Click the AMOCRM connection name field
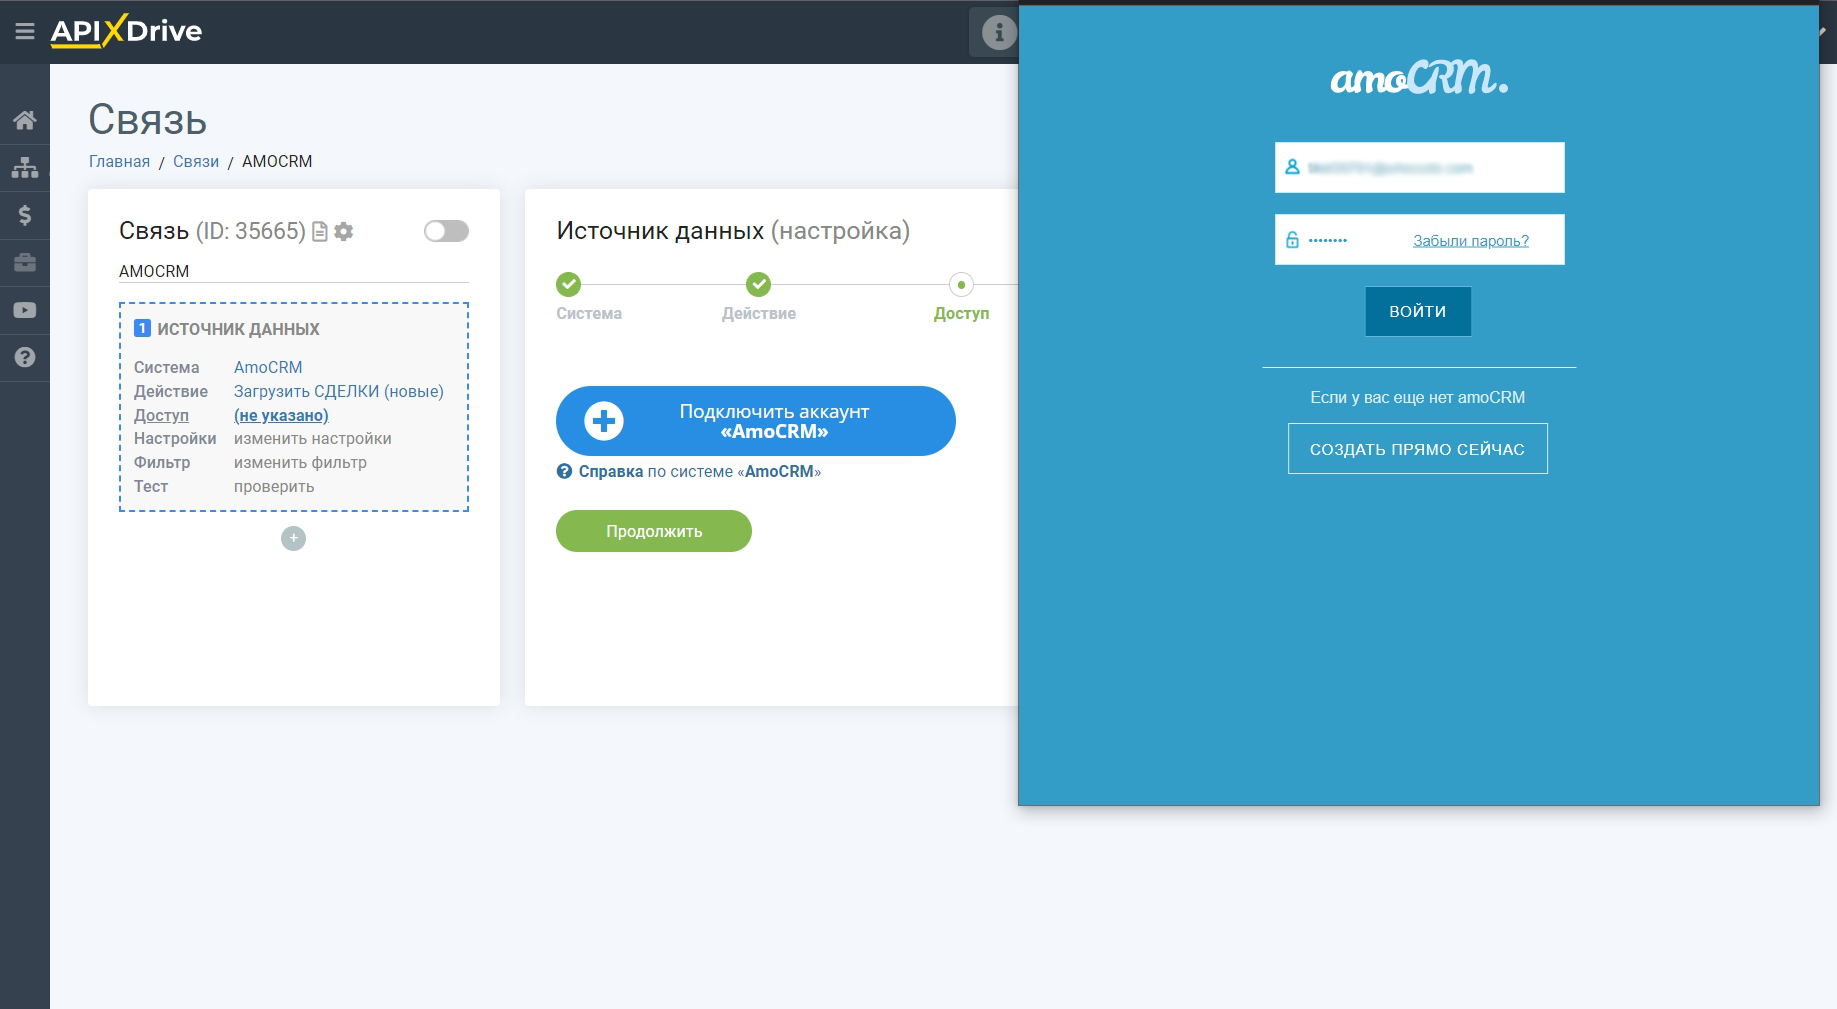Image resolution: width=1837 pixels, height=1009 pixels. click(x=294, y=271)
